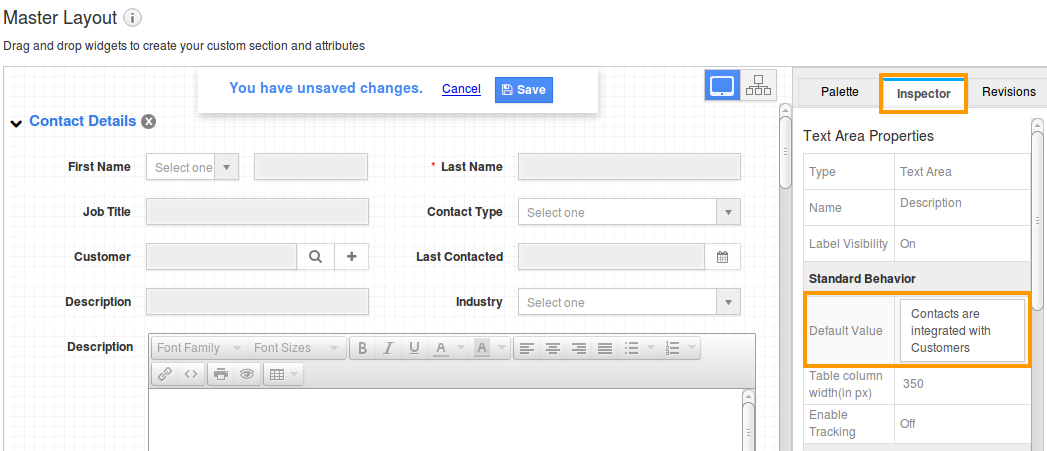1047x451 pixels.
Task: Insert a link in editor
Action: pos(164,374)
